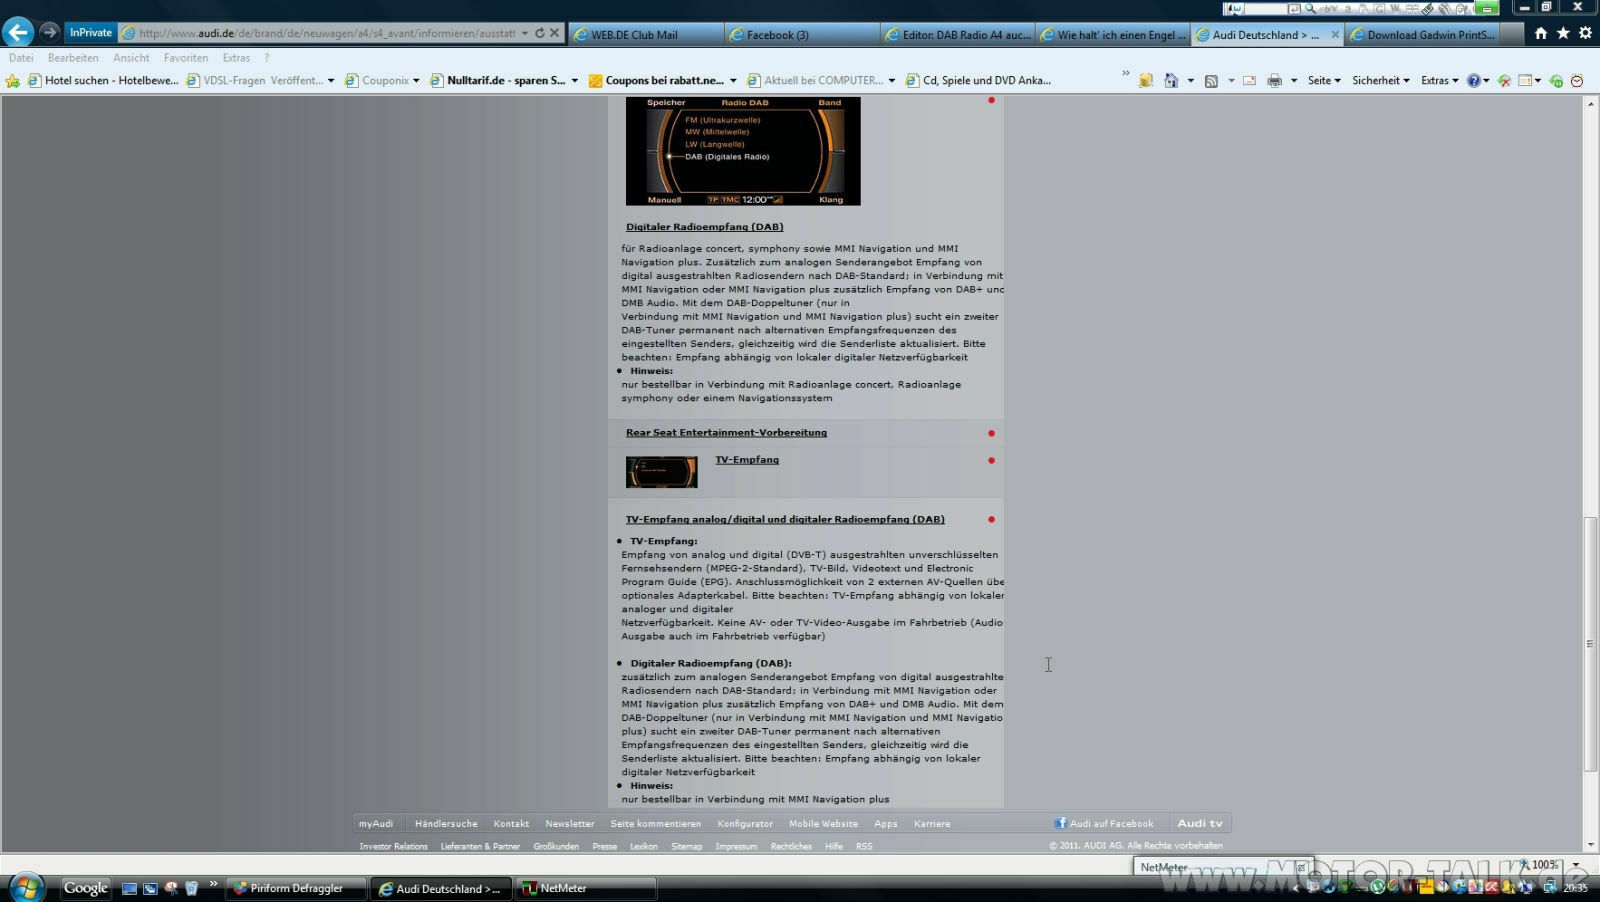Open the Extras menu in menu bar

[236, 58]
